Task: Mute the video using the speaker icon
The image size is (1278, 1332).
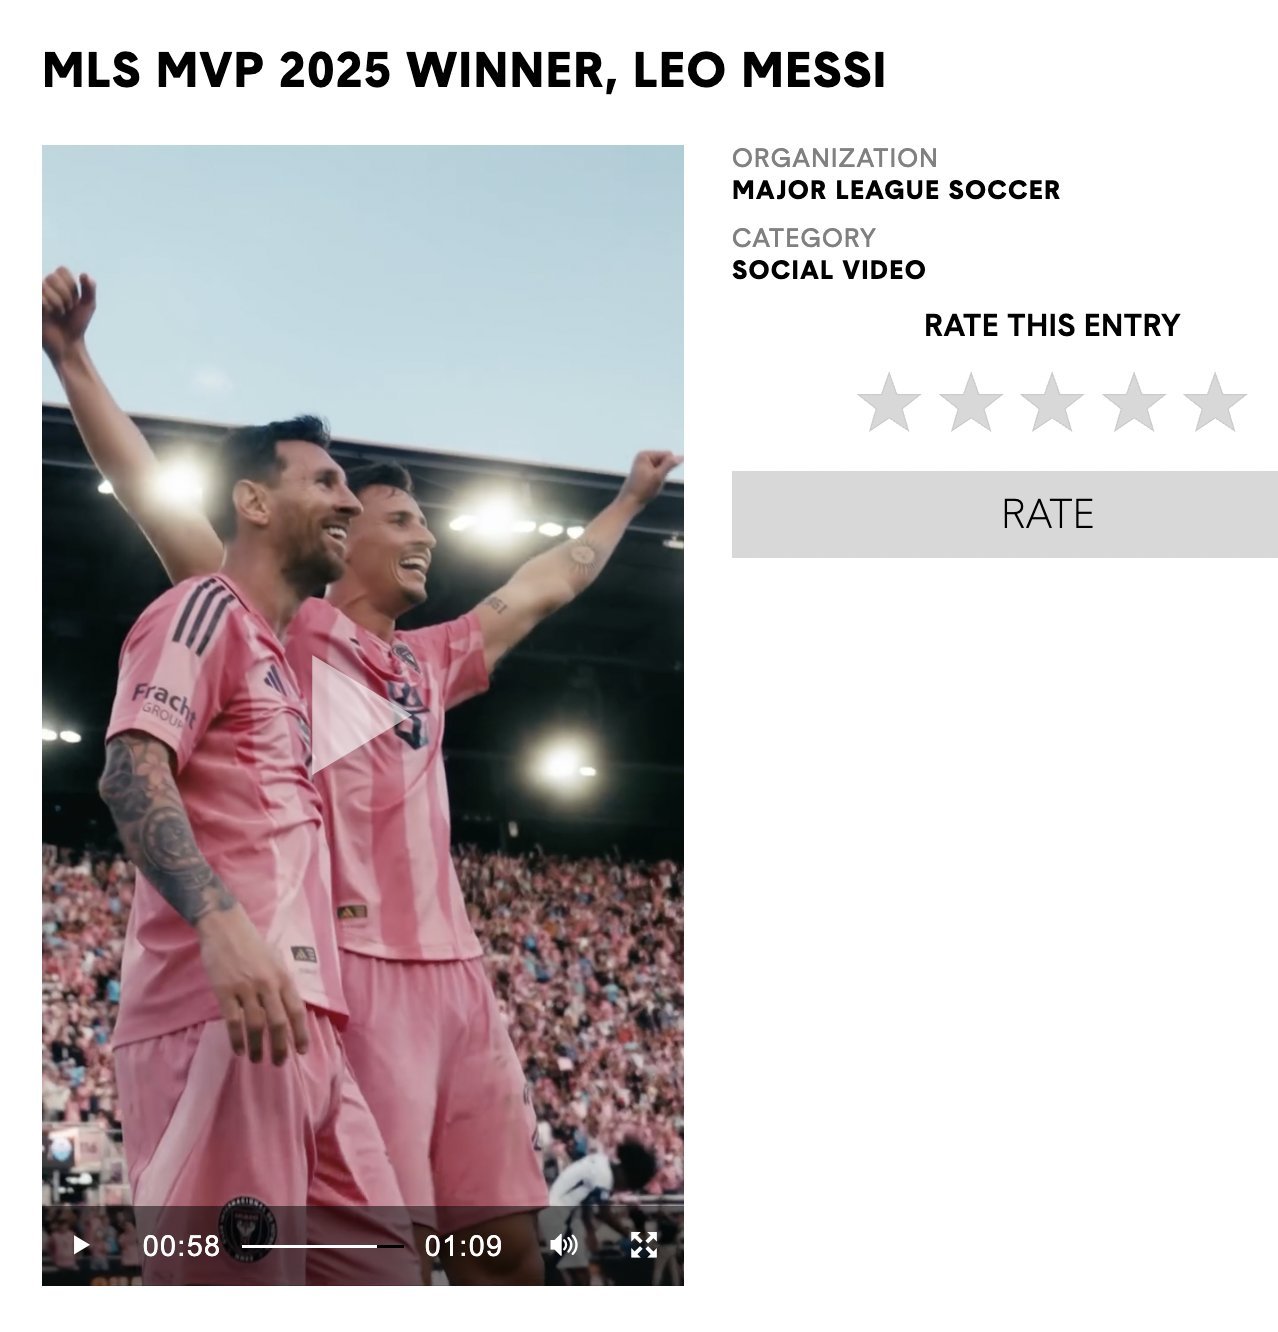Action: coord(564,1245)
